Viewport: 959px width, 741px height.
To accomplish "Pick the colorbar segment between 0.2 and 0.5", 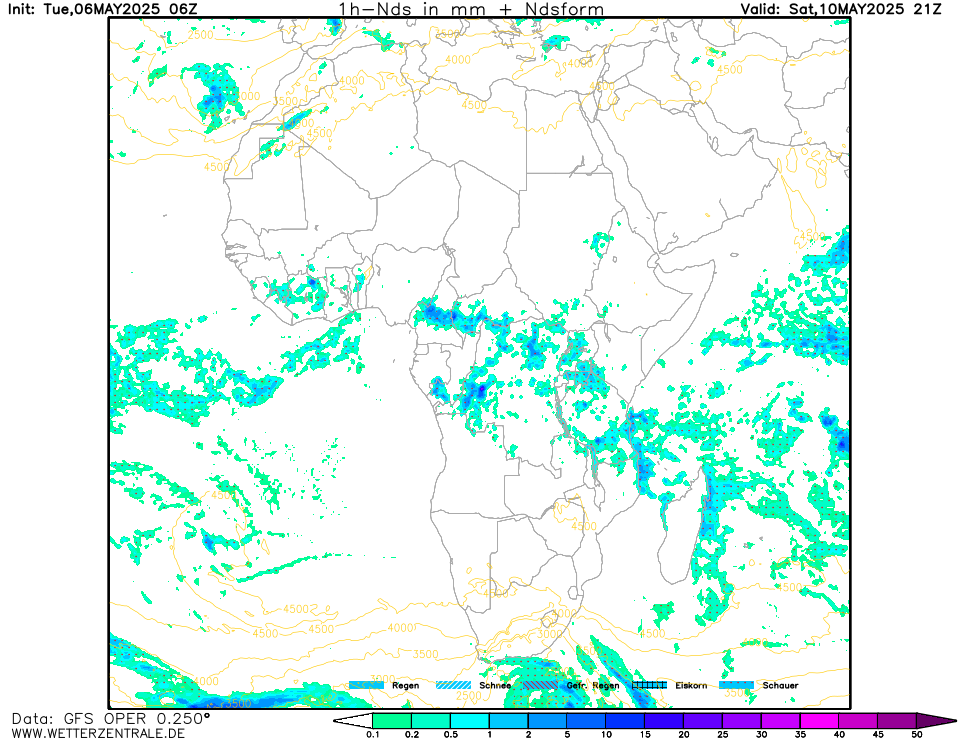I will point(431,721).
